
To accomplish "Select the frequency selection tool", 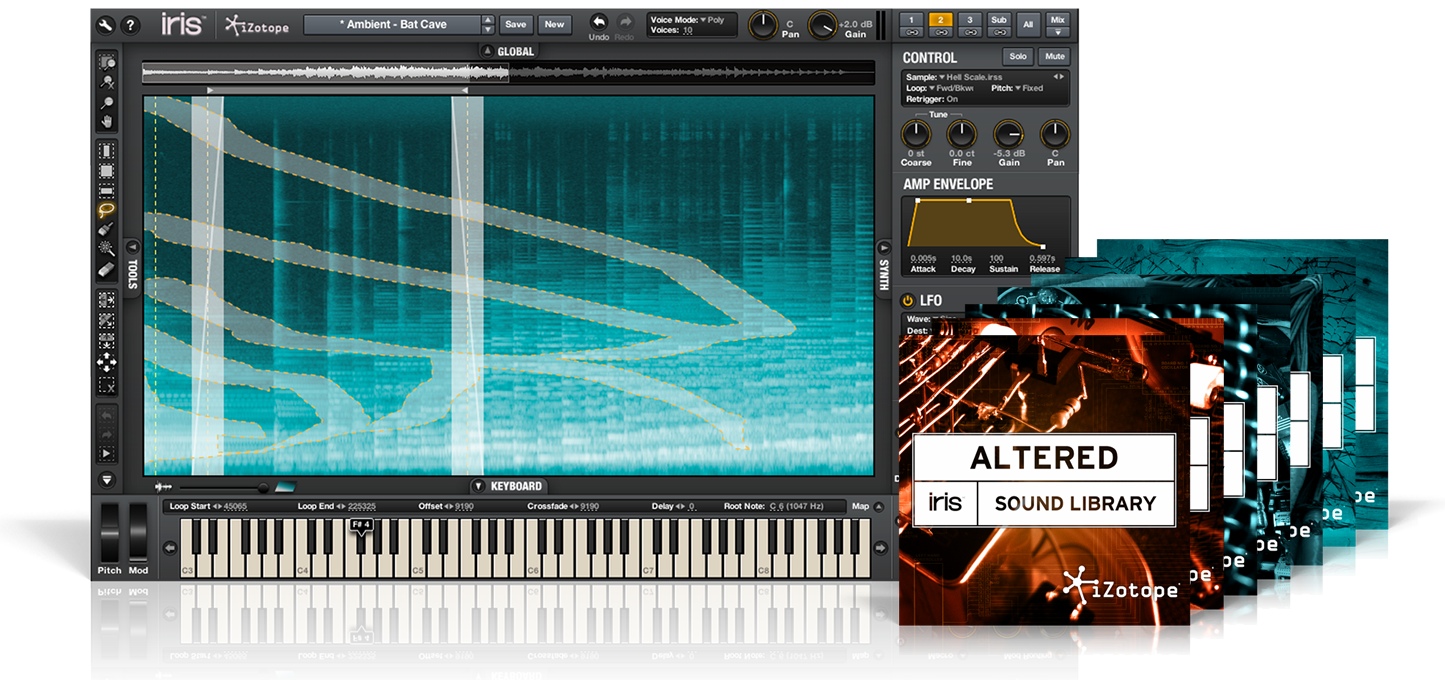I will tap(106, 190).
